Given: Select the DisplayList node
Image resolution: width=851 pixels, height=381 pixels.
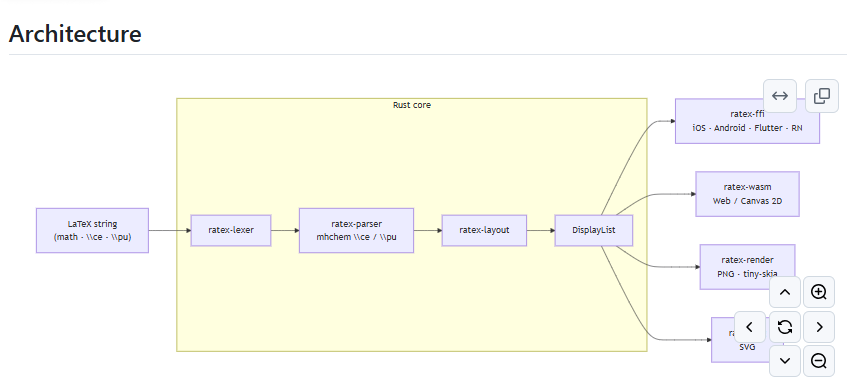Looking at the screenshot, I should pyautogui.click(x=593, y=230).
